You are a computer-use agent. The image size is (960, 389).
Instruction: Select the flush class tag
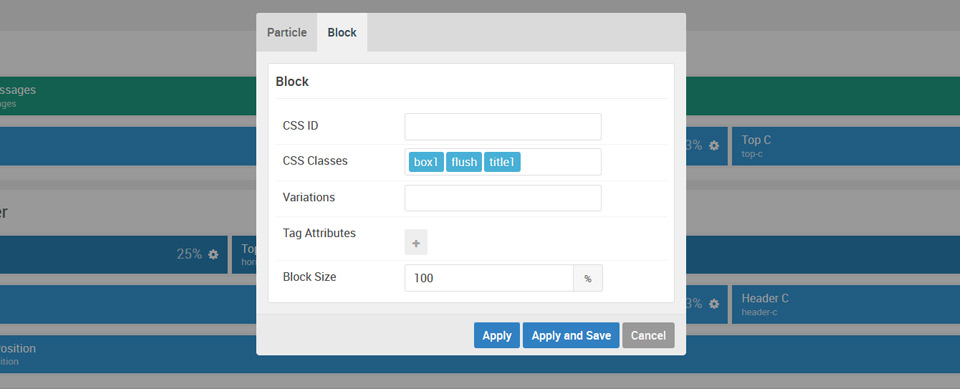[x=464, y=162]
